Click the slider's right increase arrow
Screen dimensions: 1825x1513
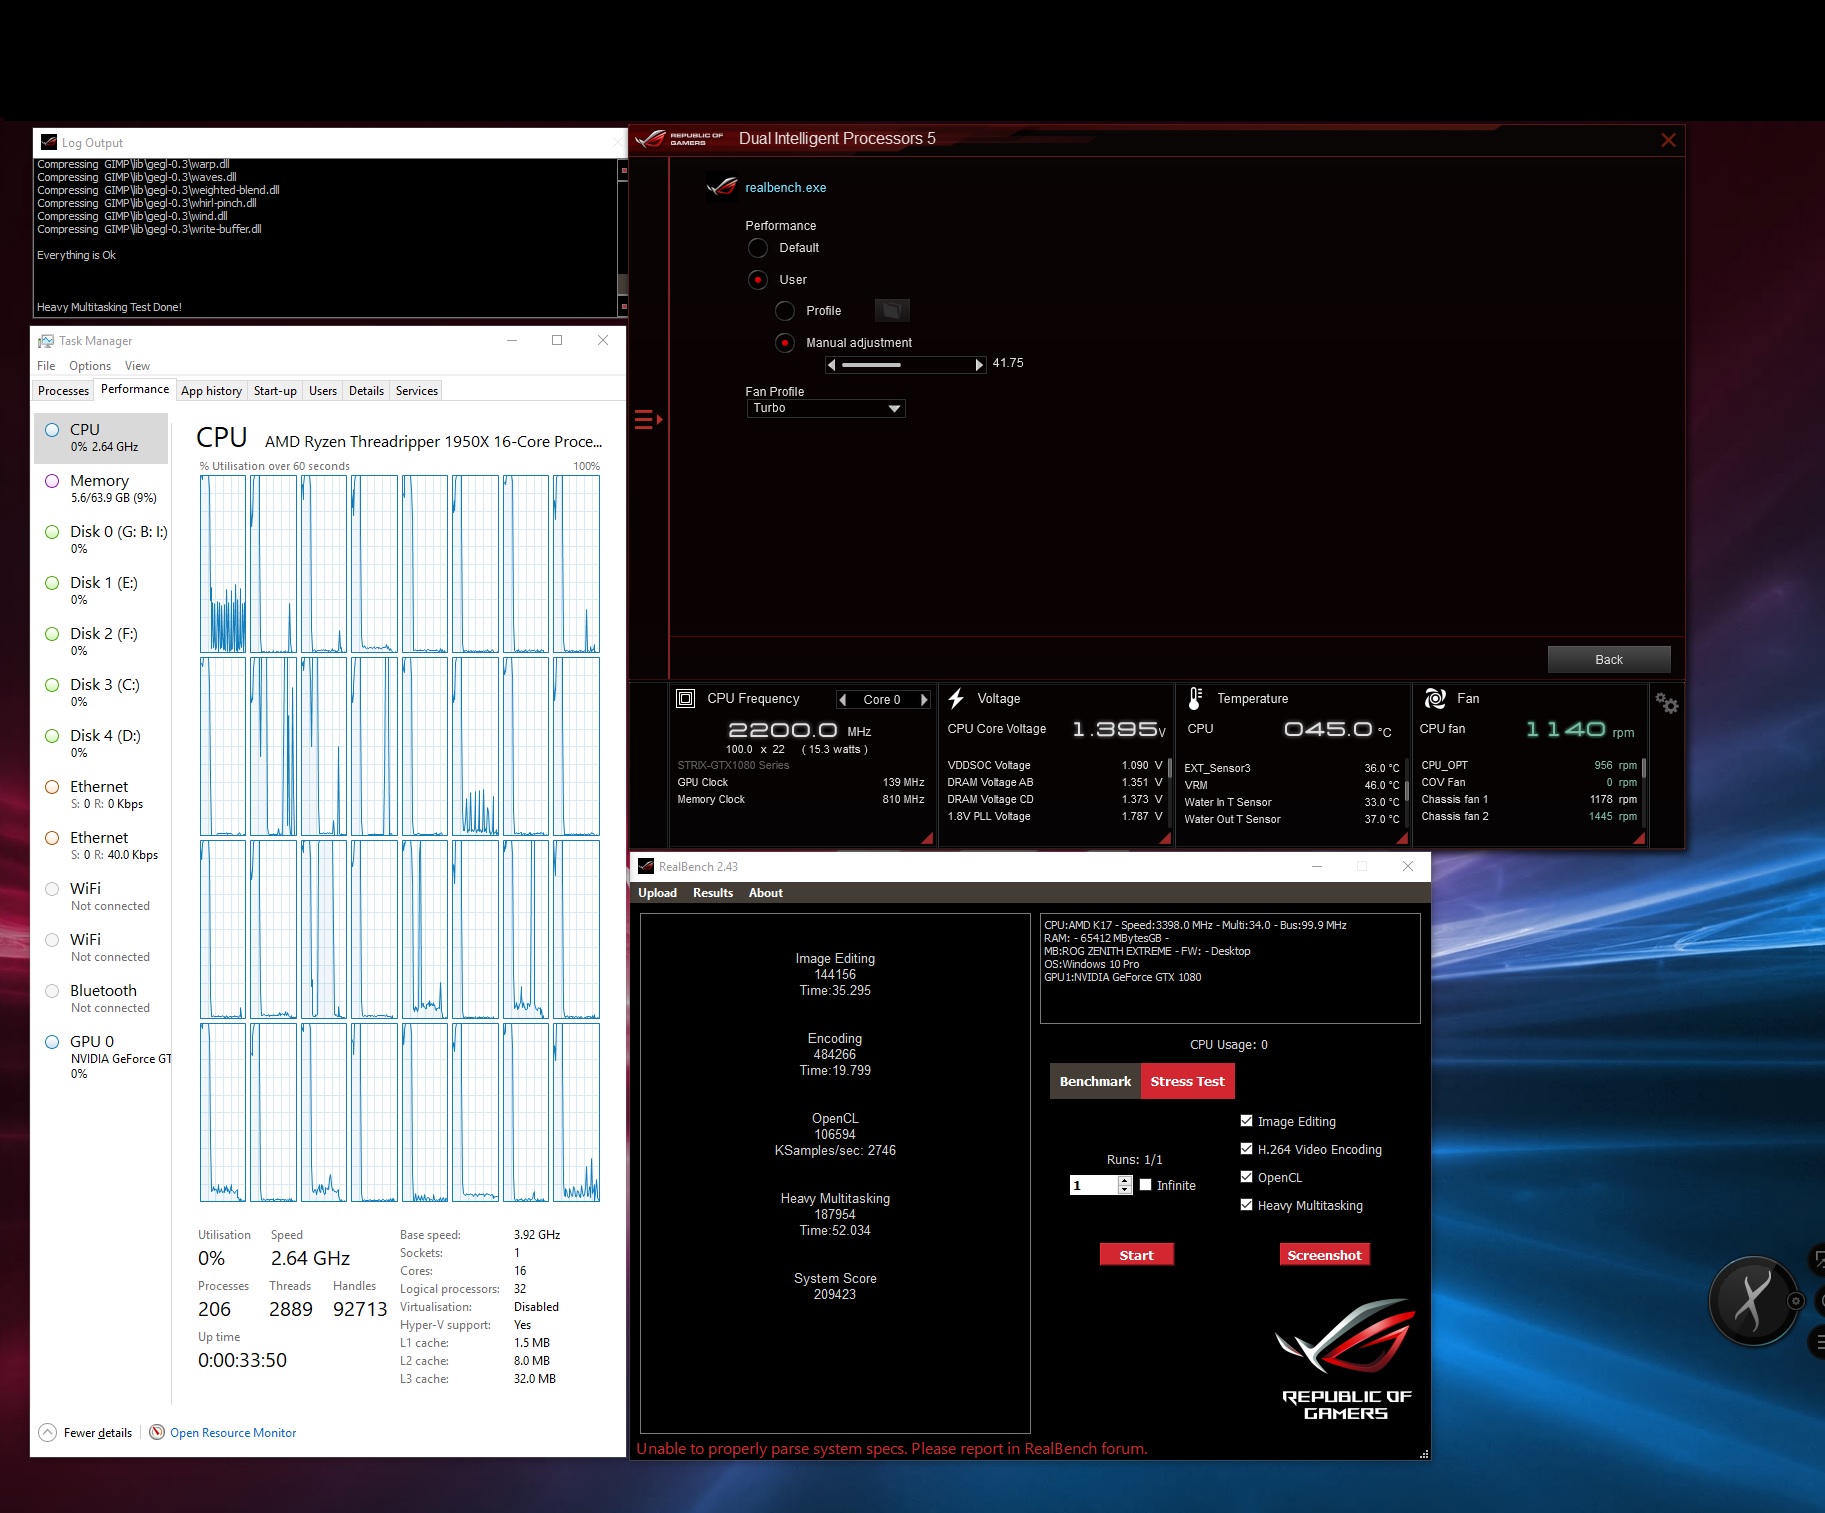980,365
